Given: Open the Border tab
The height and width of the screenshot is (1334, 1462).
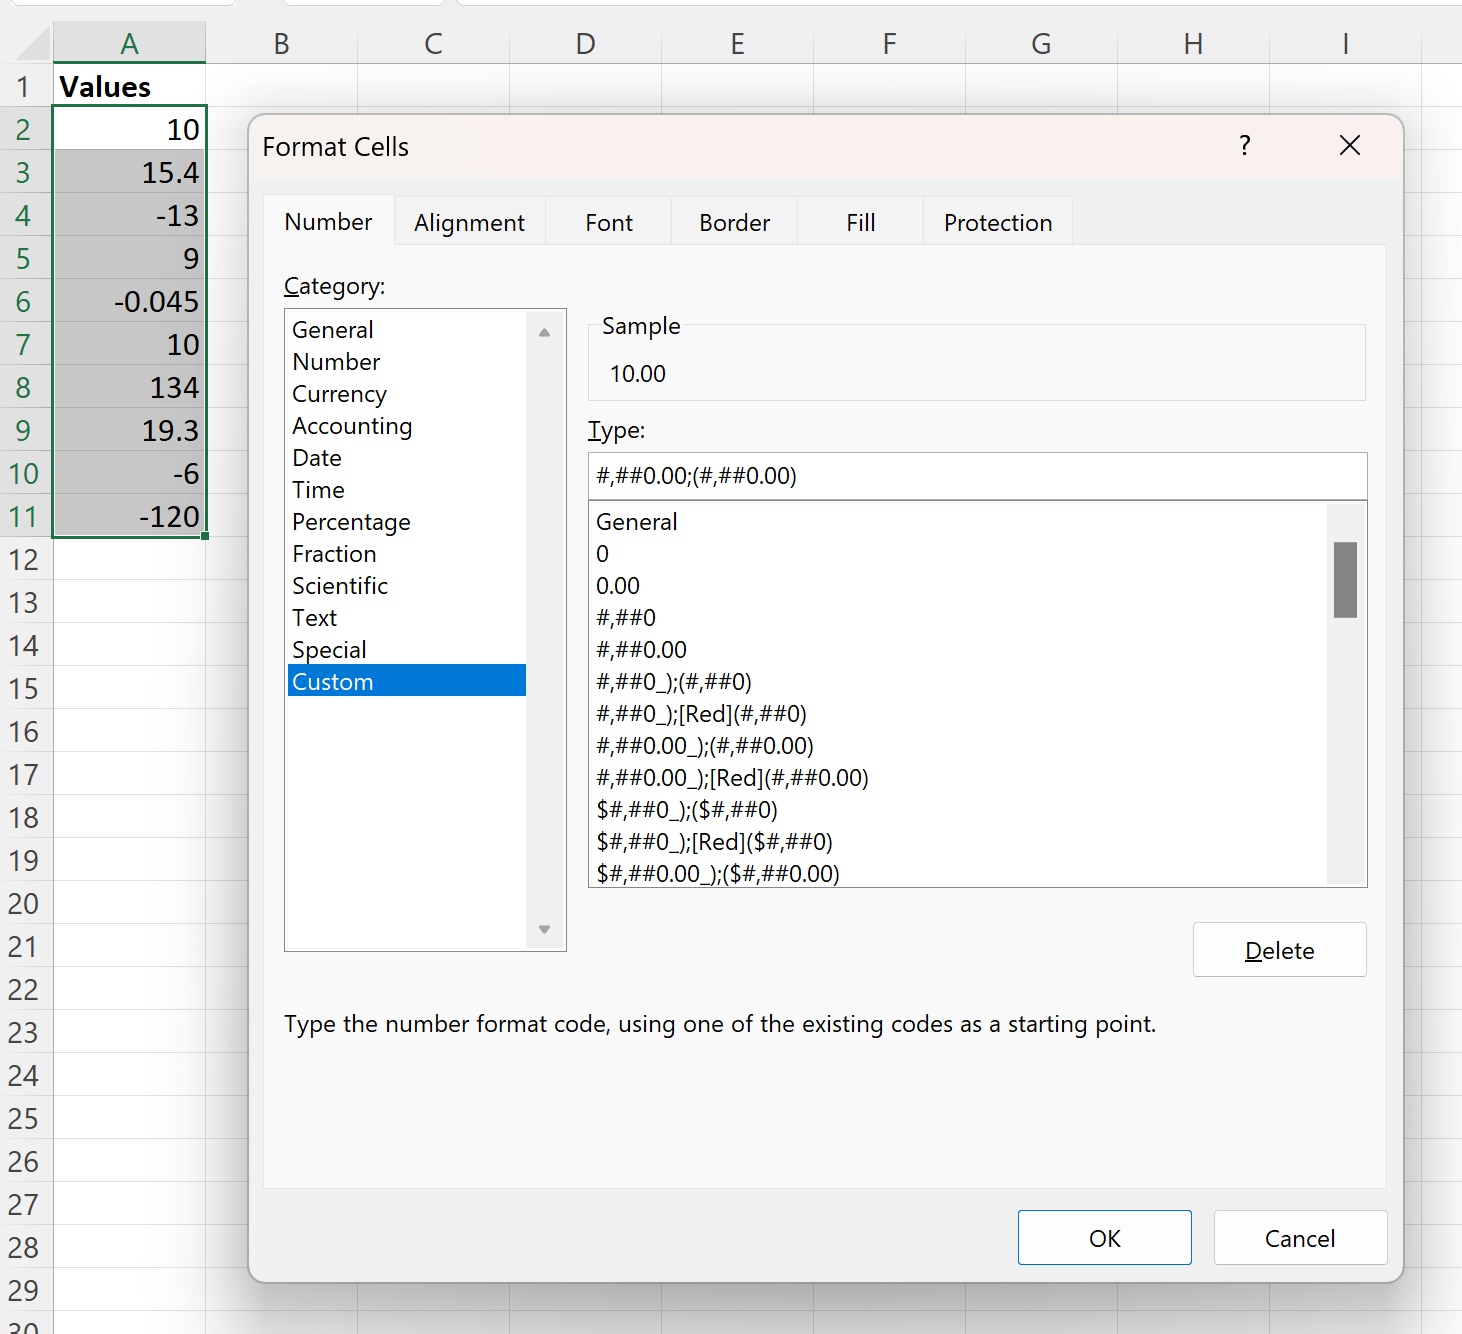Looking at the screenshot, I should click(734, 222).
